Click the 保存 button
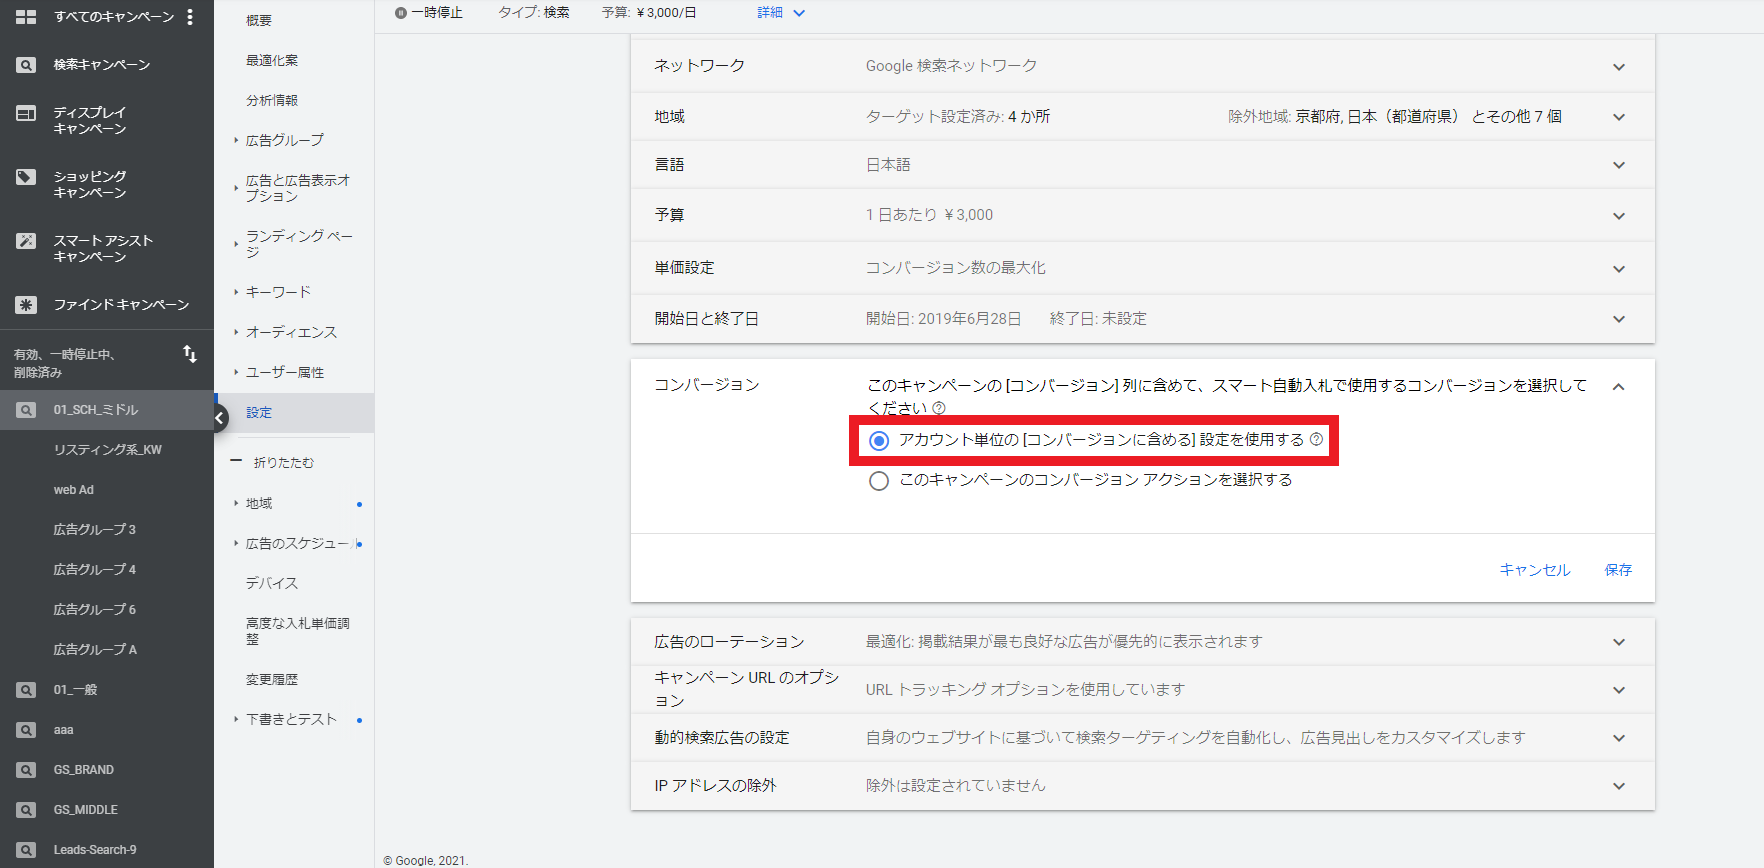1764x868 pixels. tap(1618, 569)
